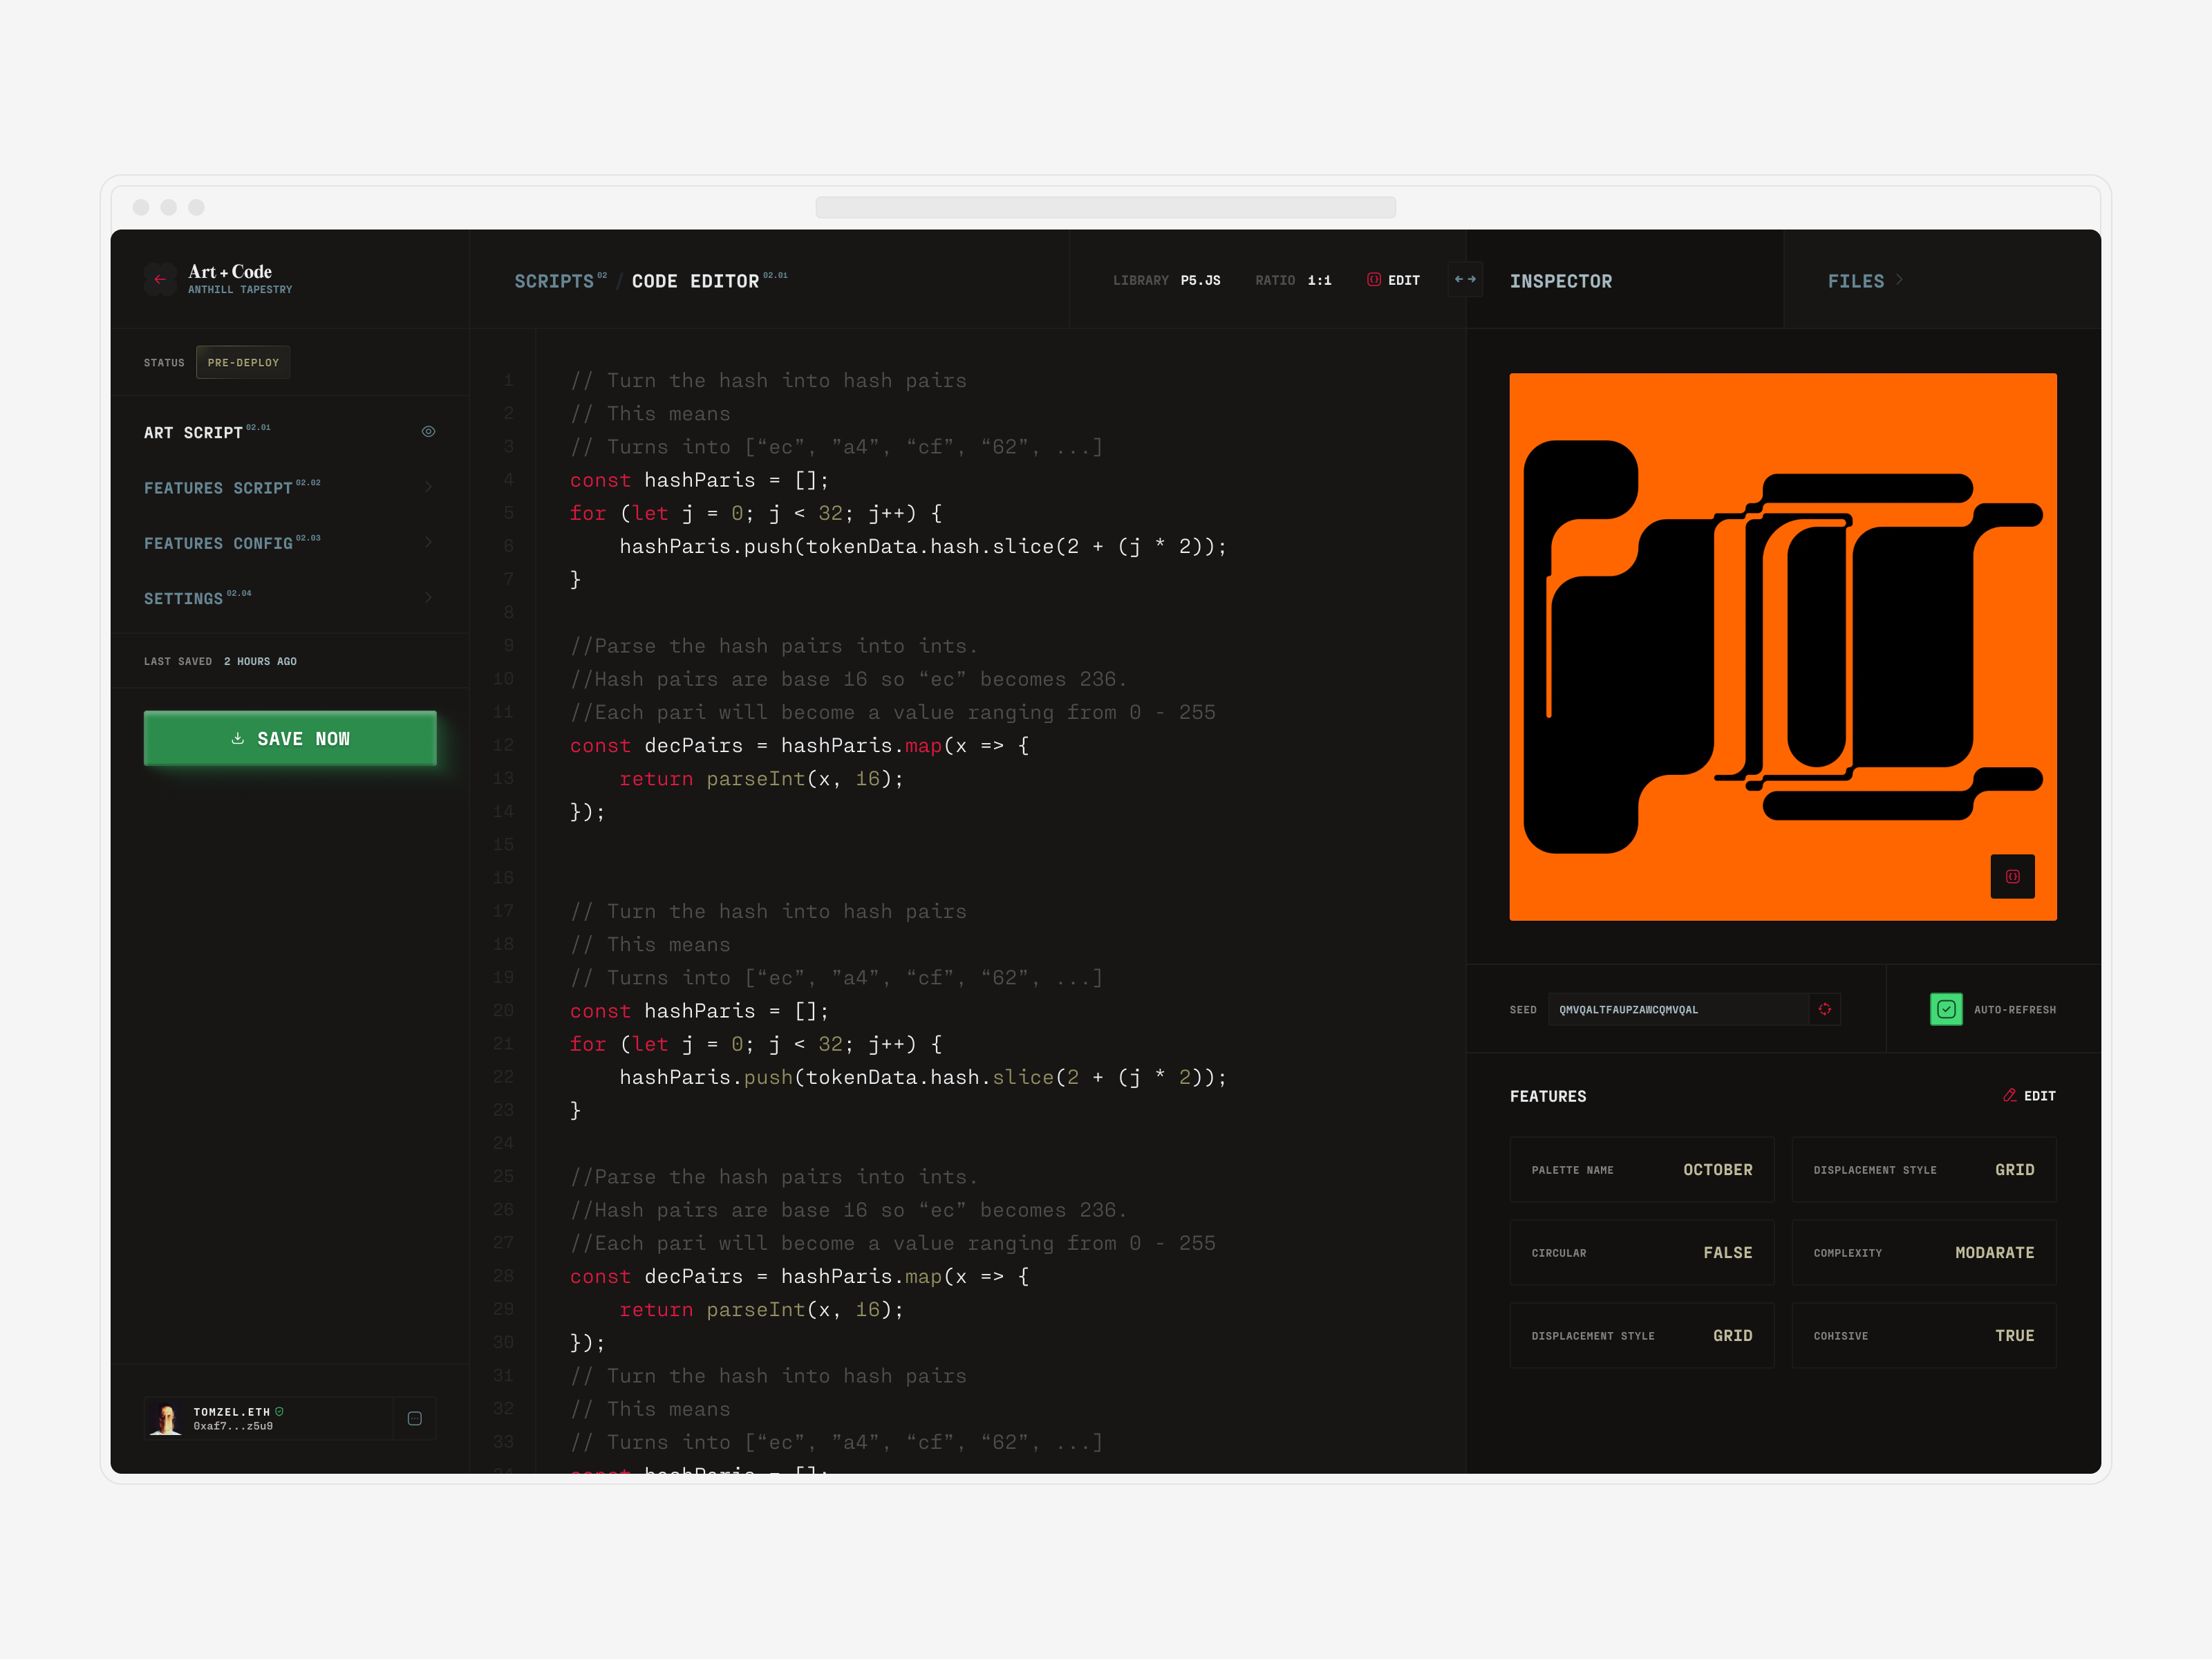Click the Code Editor breadcrumb title
Screen dimensions: 2212x1659
click(x=695, y=281)
